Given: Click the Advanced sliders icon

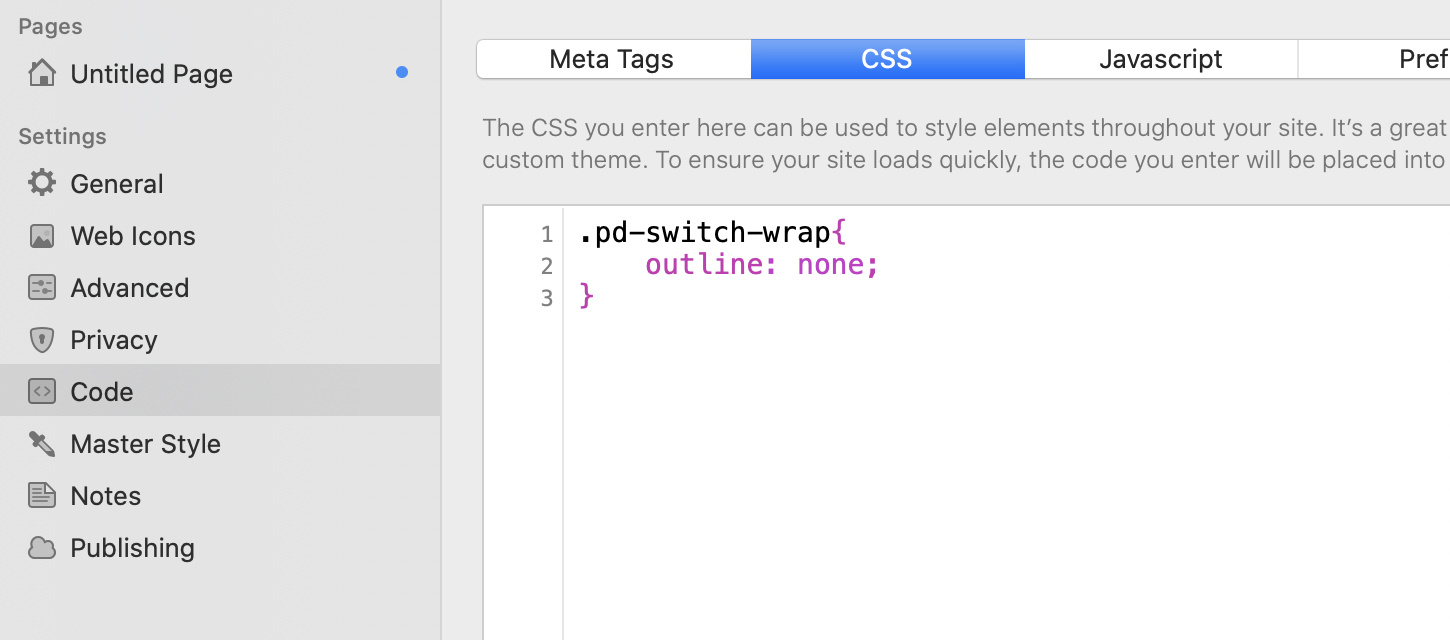Looking at the screenshot, I should tap(42, 287).
